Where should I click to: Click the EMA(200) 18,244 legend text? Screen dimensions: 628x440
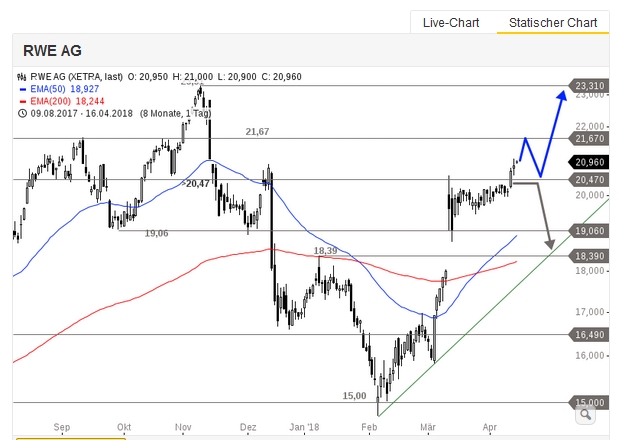[67, 101]
